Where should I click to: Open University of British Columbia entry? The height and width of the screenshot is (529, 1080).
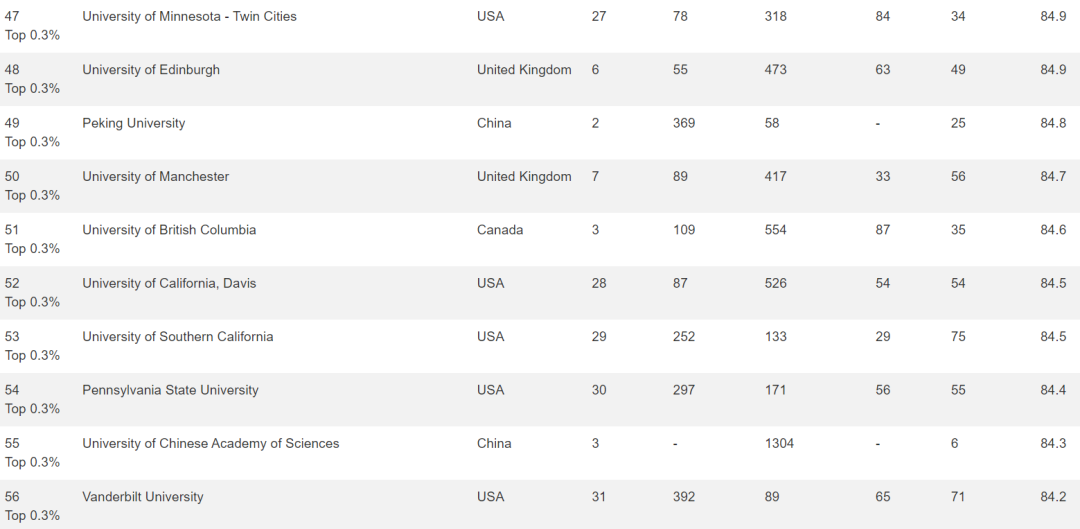(169, 230)
